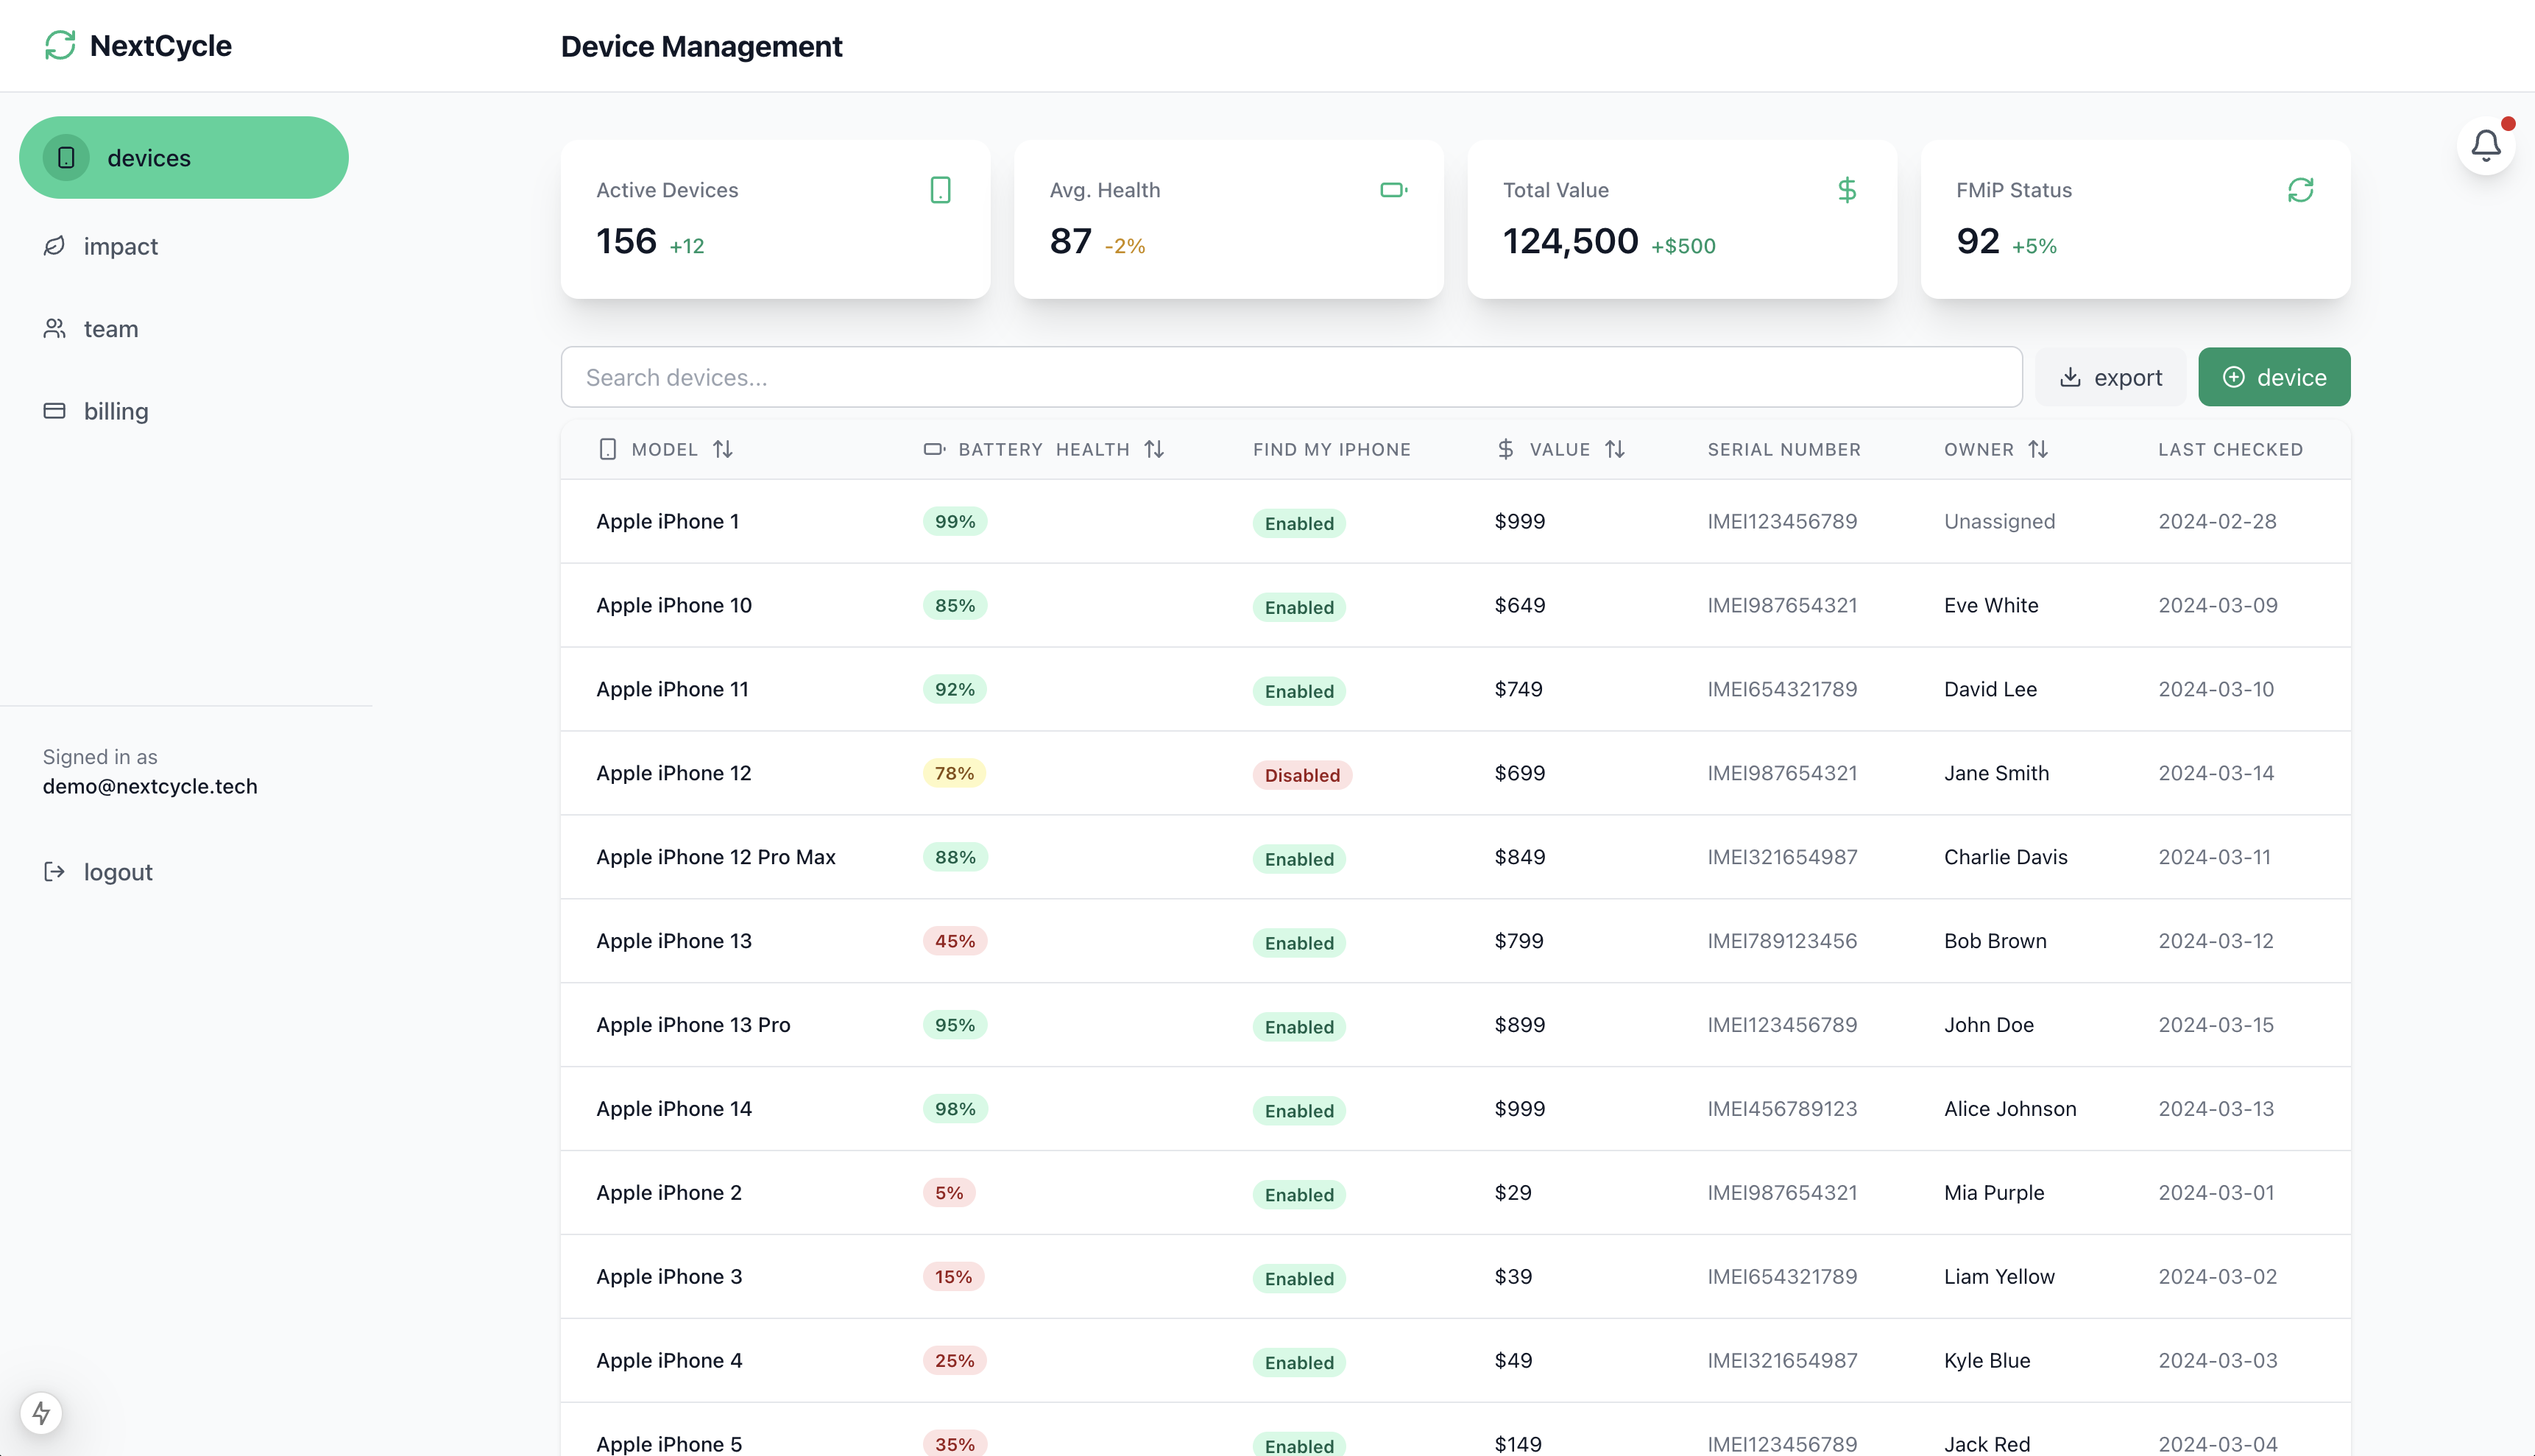Click the phone icon in devices tab
Viewport: 2535px width, 1456px height.
click(x=66, y=158)
